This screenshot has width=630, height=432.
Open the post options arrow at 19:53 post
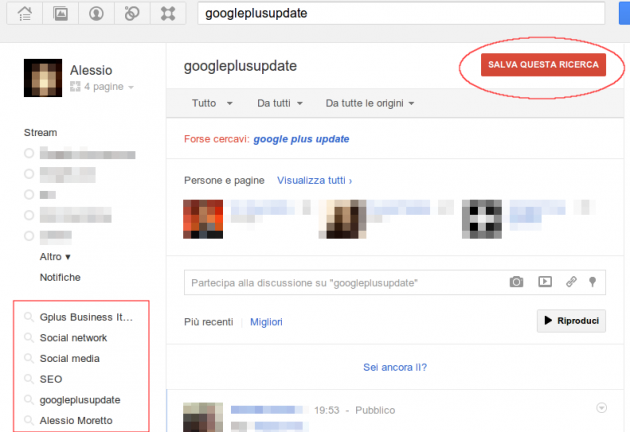pos(601,408)
